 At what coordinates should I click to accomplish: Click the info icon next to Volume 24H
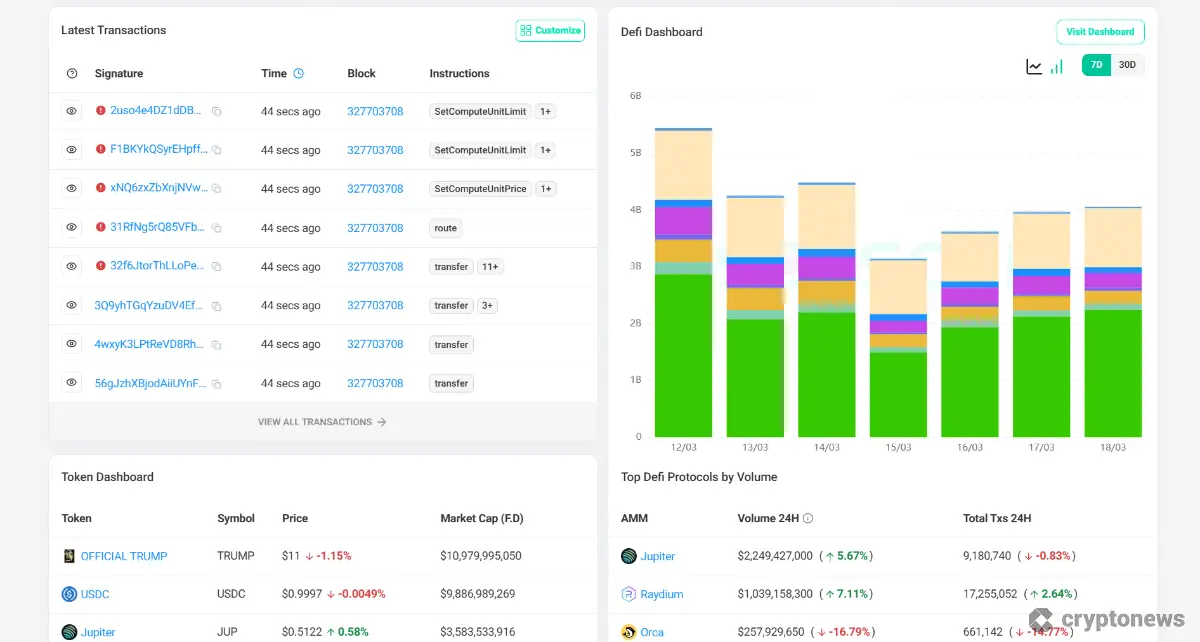pos(808,518)
